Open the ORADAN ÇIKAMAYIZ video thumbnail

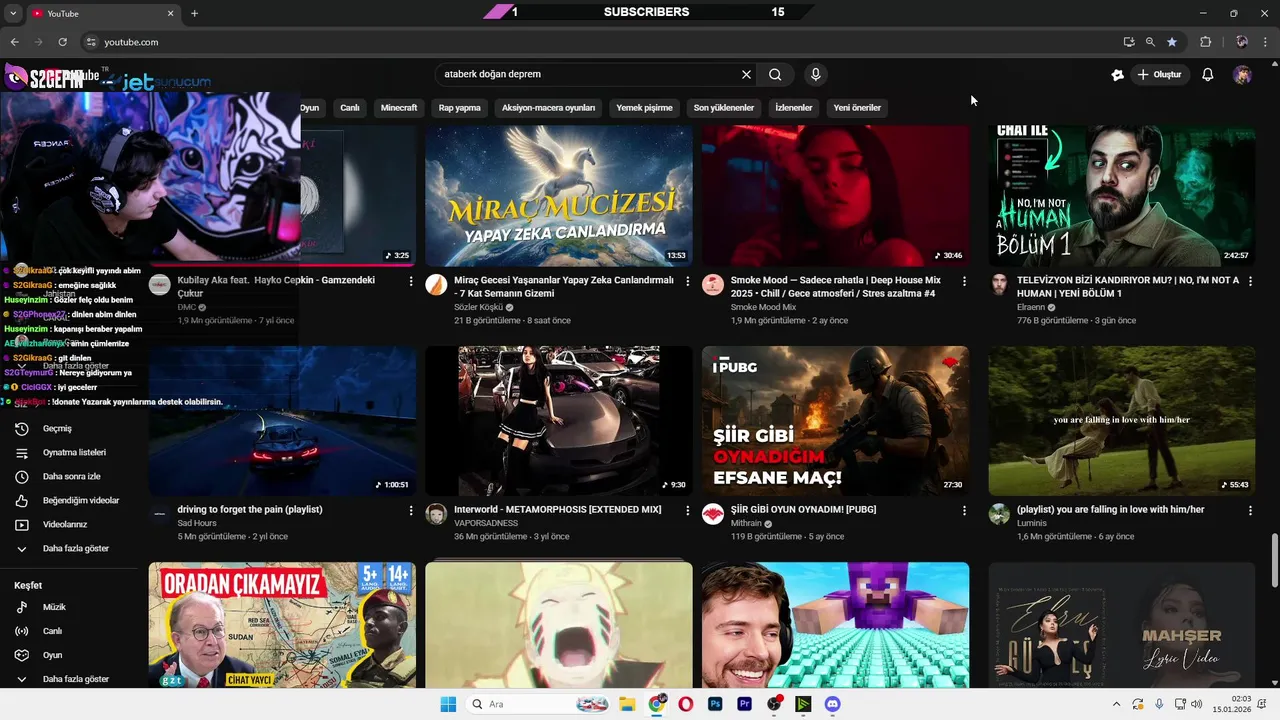click(282, 625)
